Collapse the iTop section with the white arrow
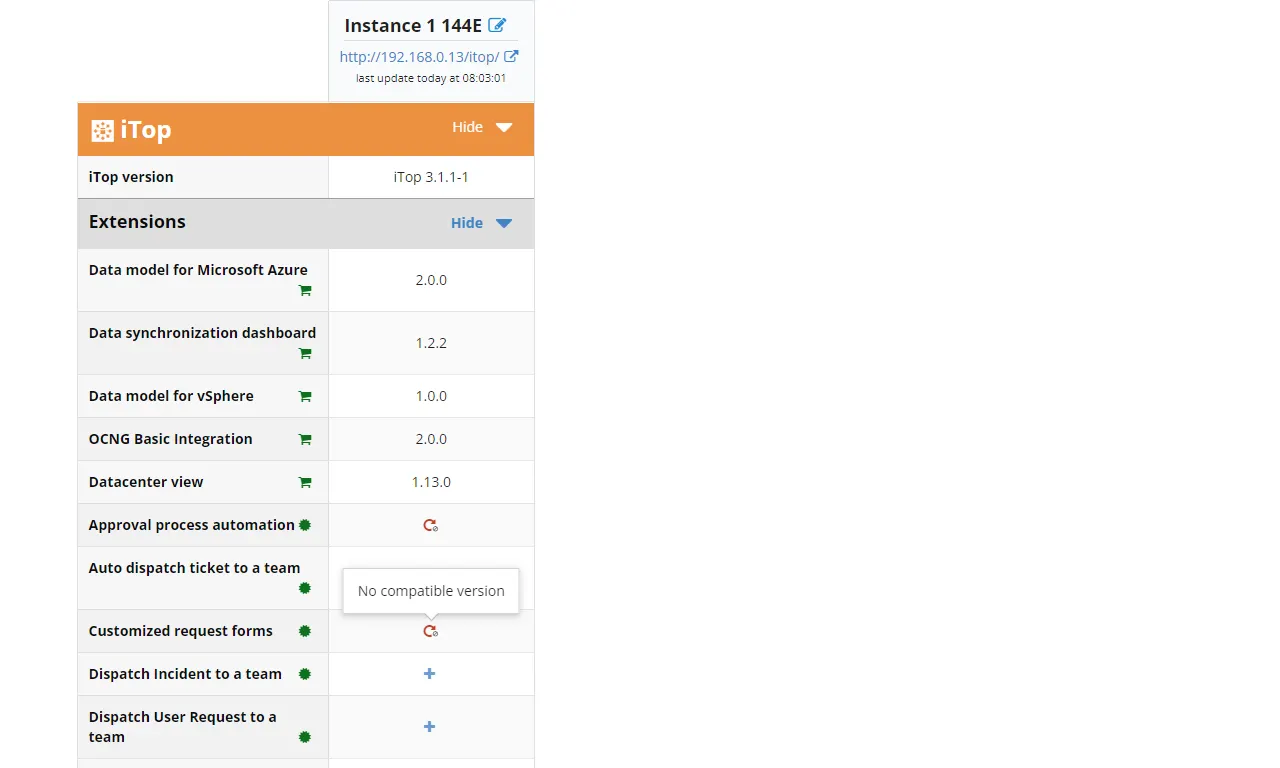This screenshot has height=768, width=1280. coord(504,128)
